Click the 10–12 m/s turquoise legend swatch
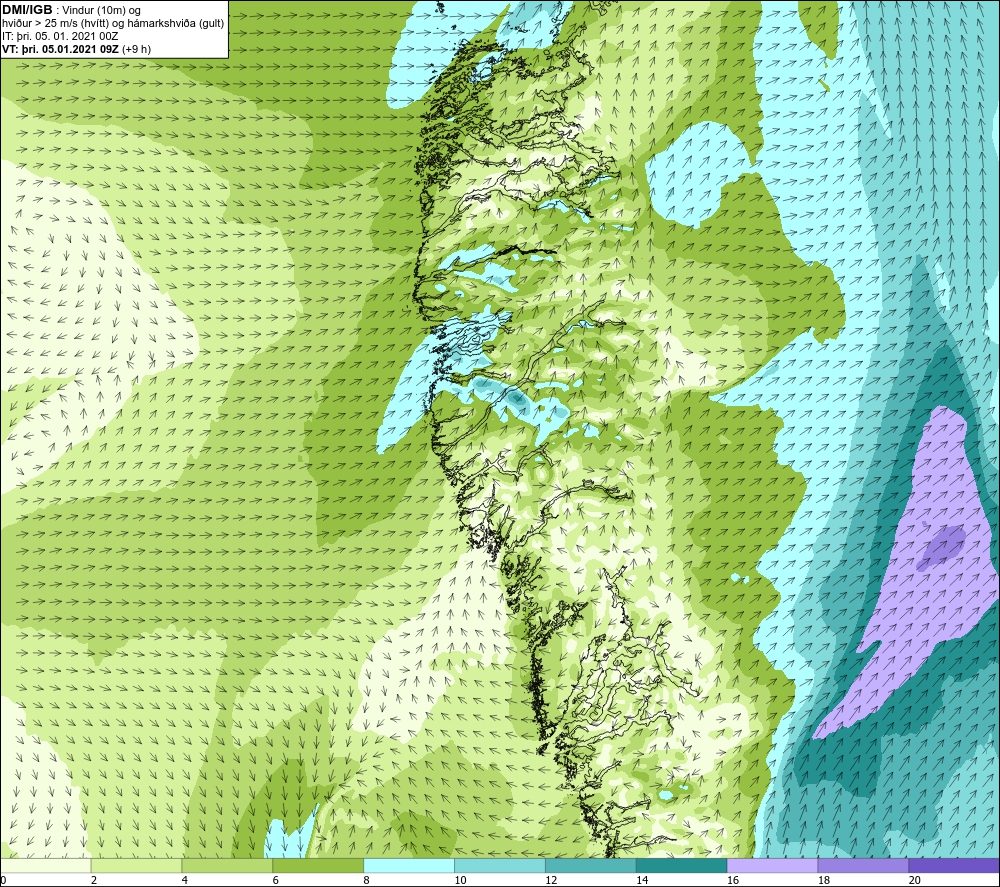1000x887 pixels. click(x=499, y=865)
